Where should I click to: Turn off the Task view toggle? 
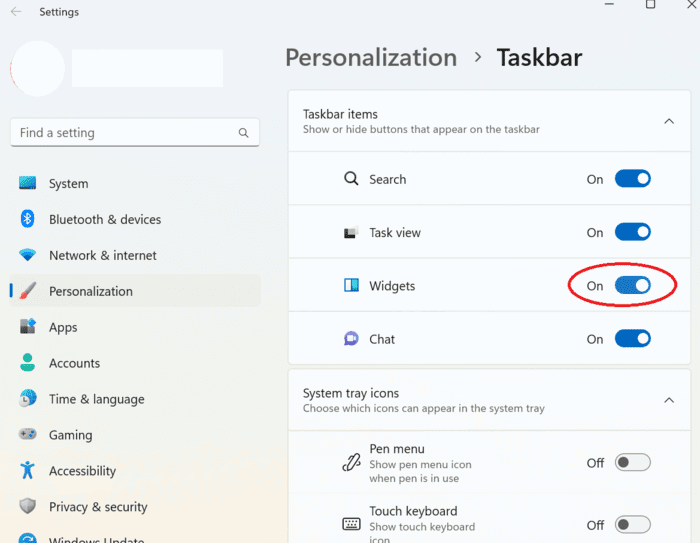pos(633,232)
